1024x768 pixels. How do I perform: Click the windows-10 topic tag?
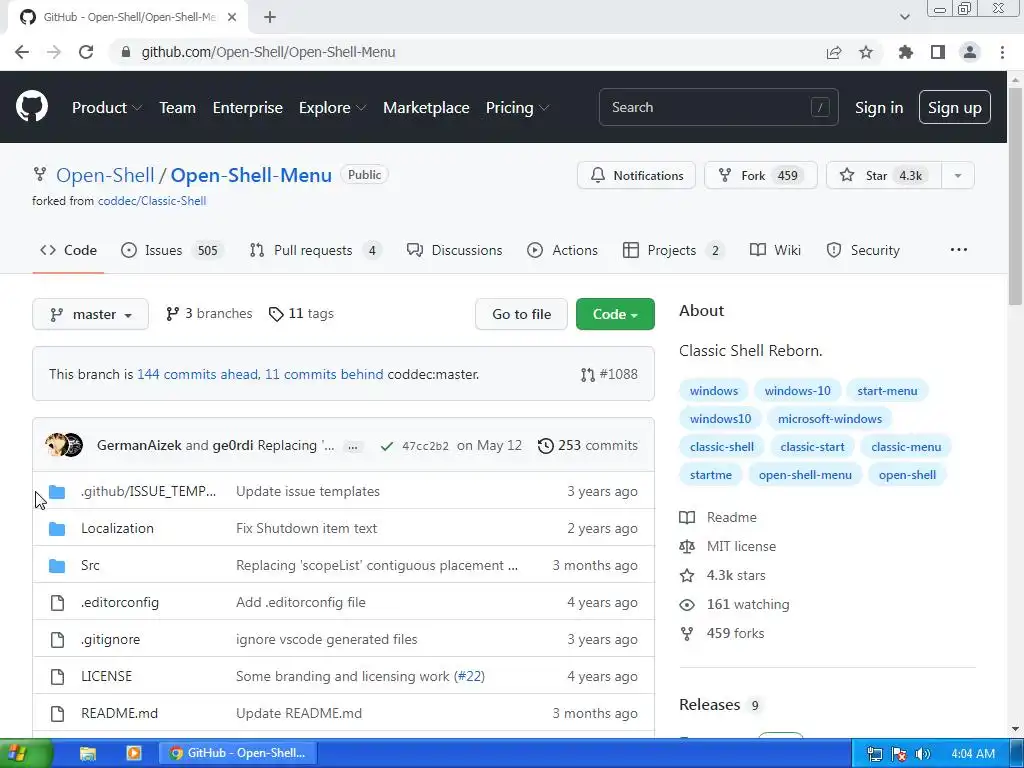[797, 391]
